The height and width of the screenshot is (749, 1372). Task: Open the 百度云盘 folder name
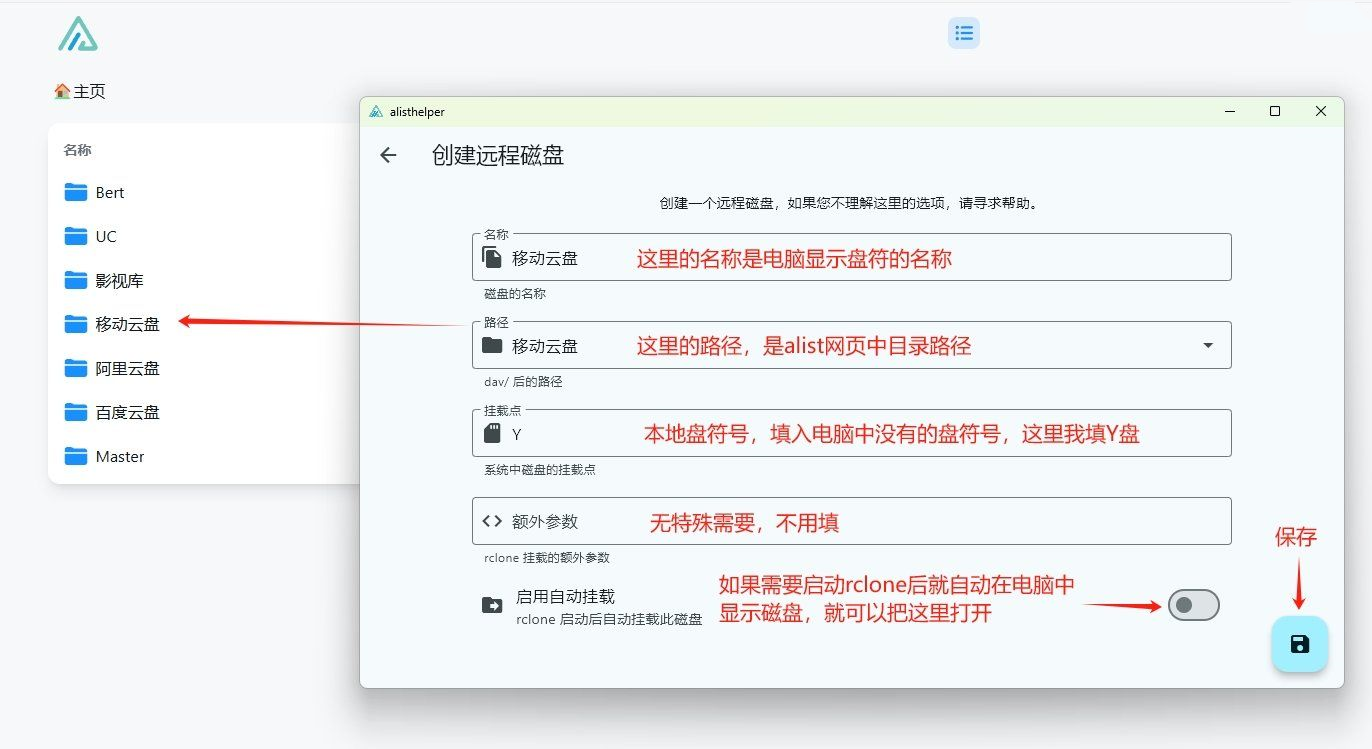[128, 413]
